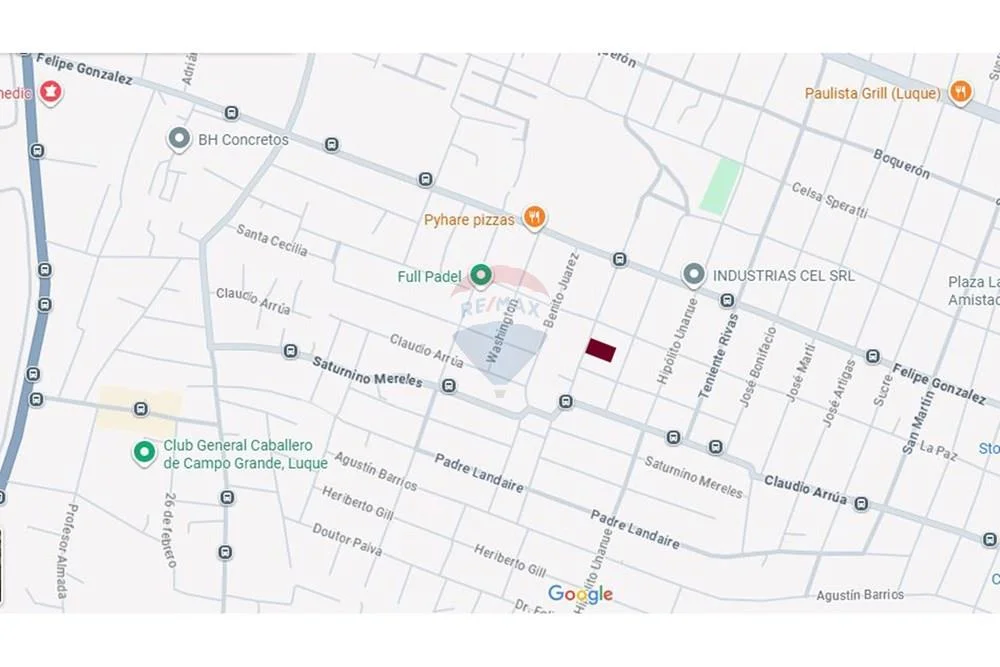1000x667 pixels.
Task: Open Club General Caballero green marker
Action: [x=144, y=453]
